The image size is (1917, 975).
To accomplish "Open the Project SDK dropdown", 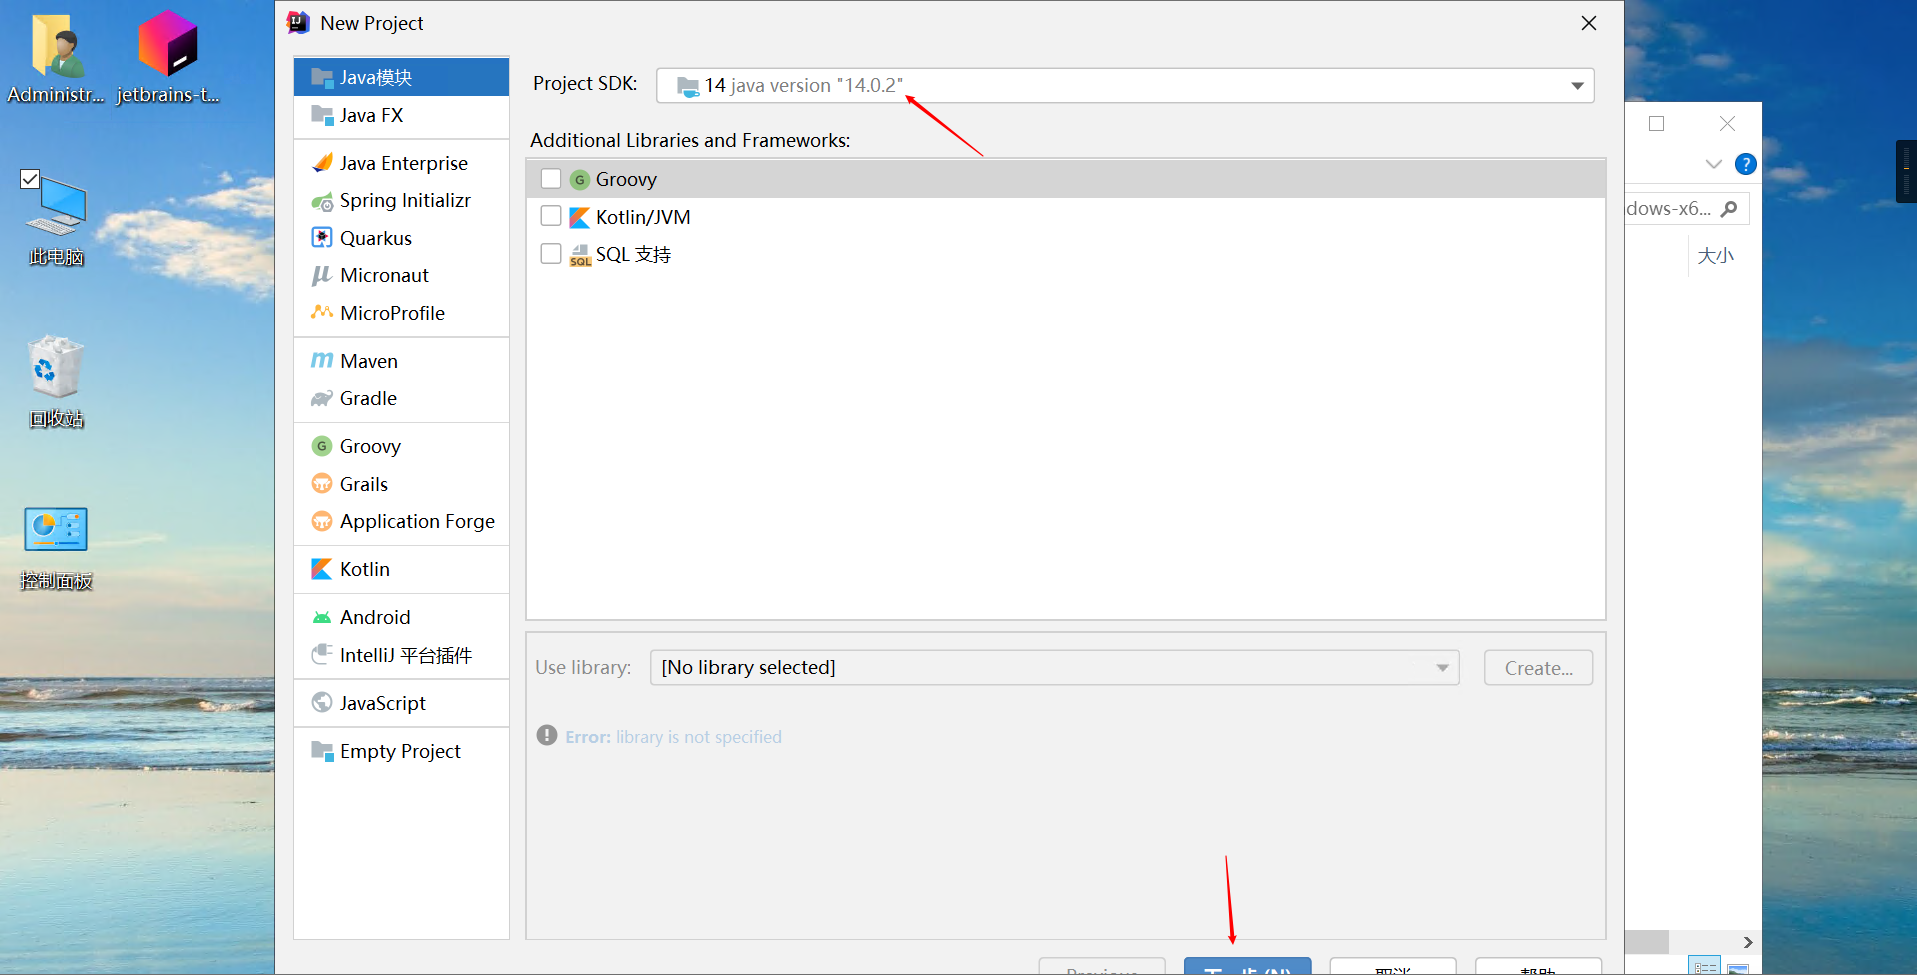I will pyautogui.click(x=1125, y=85).
